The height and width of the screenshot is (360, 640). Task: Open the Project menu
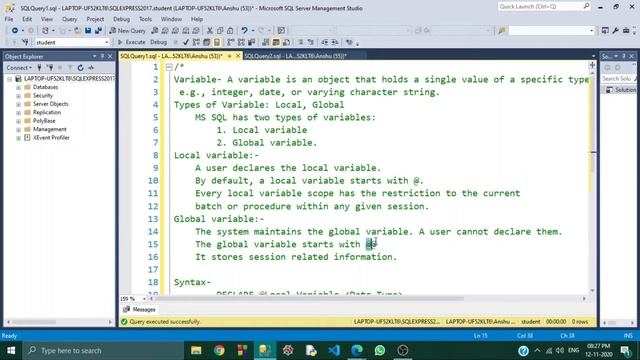coord(95,19)
